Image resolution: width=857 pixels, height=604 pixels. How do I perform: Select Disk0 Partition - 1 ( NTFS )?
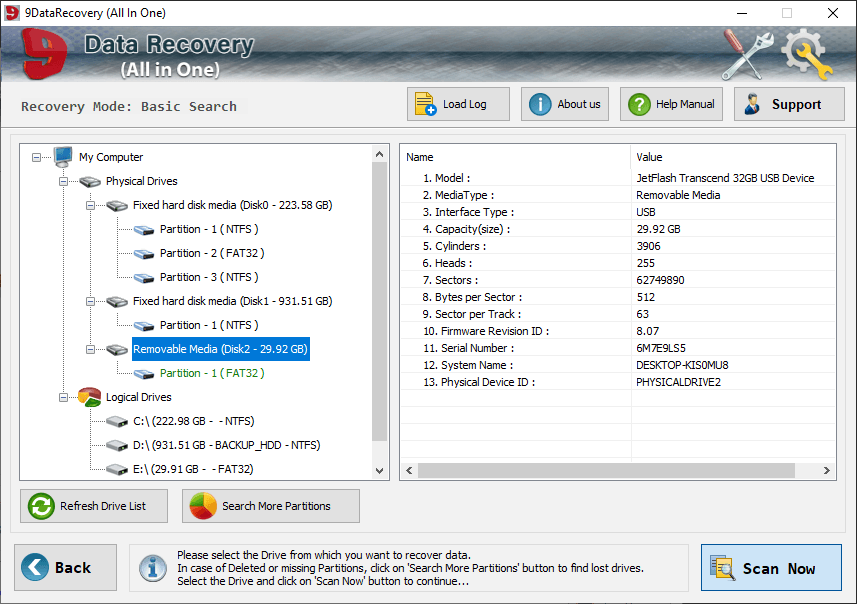pyautogui.click(x=209, y=229)
